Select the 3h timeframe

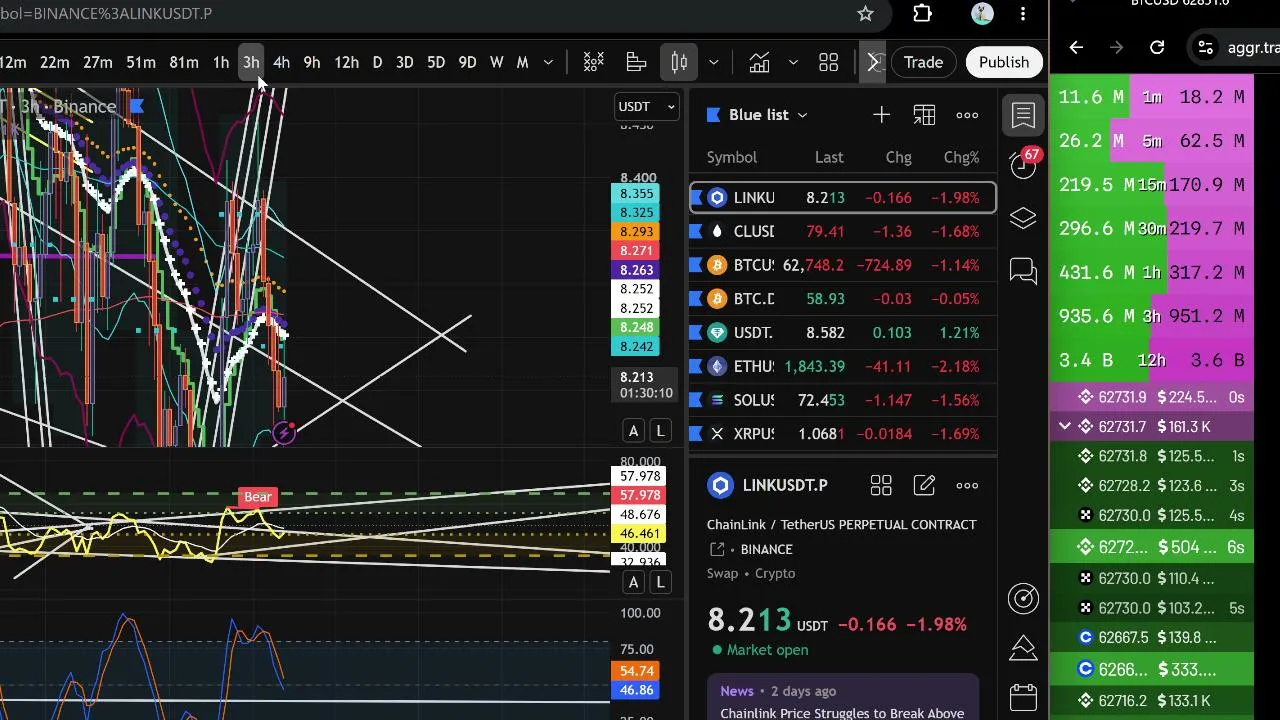point(251,62)
